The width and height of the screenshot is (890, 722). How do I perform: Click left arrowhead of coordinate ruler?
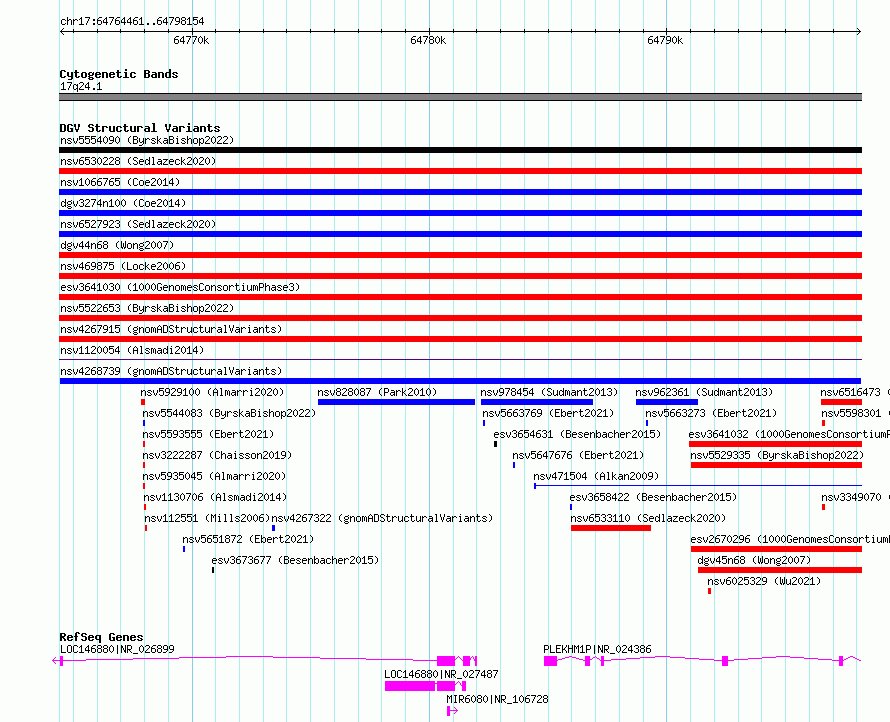tap(62, 32)
